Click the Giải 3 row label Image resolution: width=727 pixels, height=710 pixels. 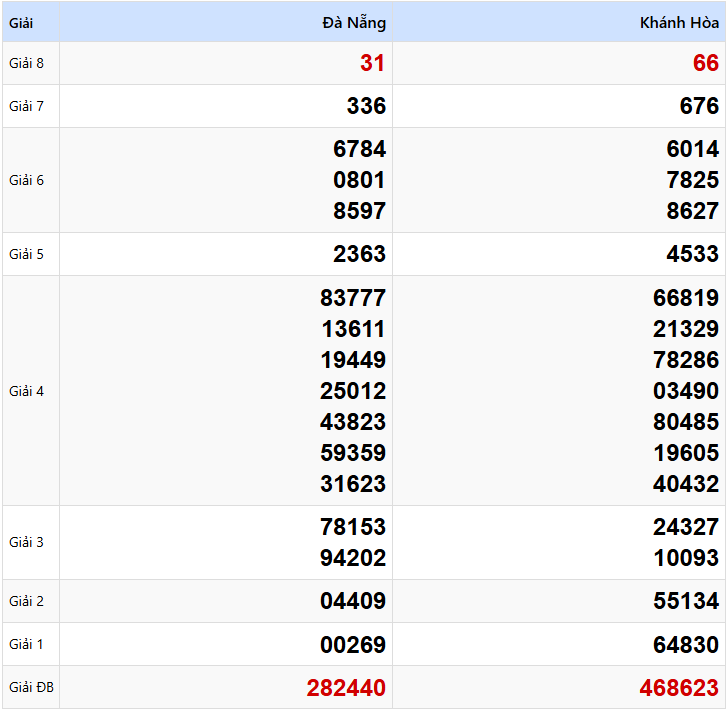pyautogui.click(x=26, y=542)
